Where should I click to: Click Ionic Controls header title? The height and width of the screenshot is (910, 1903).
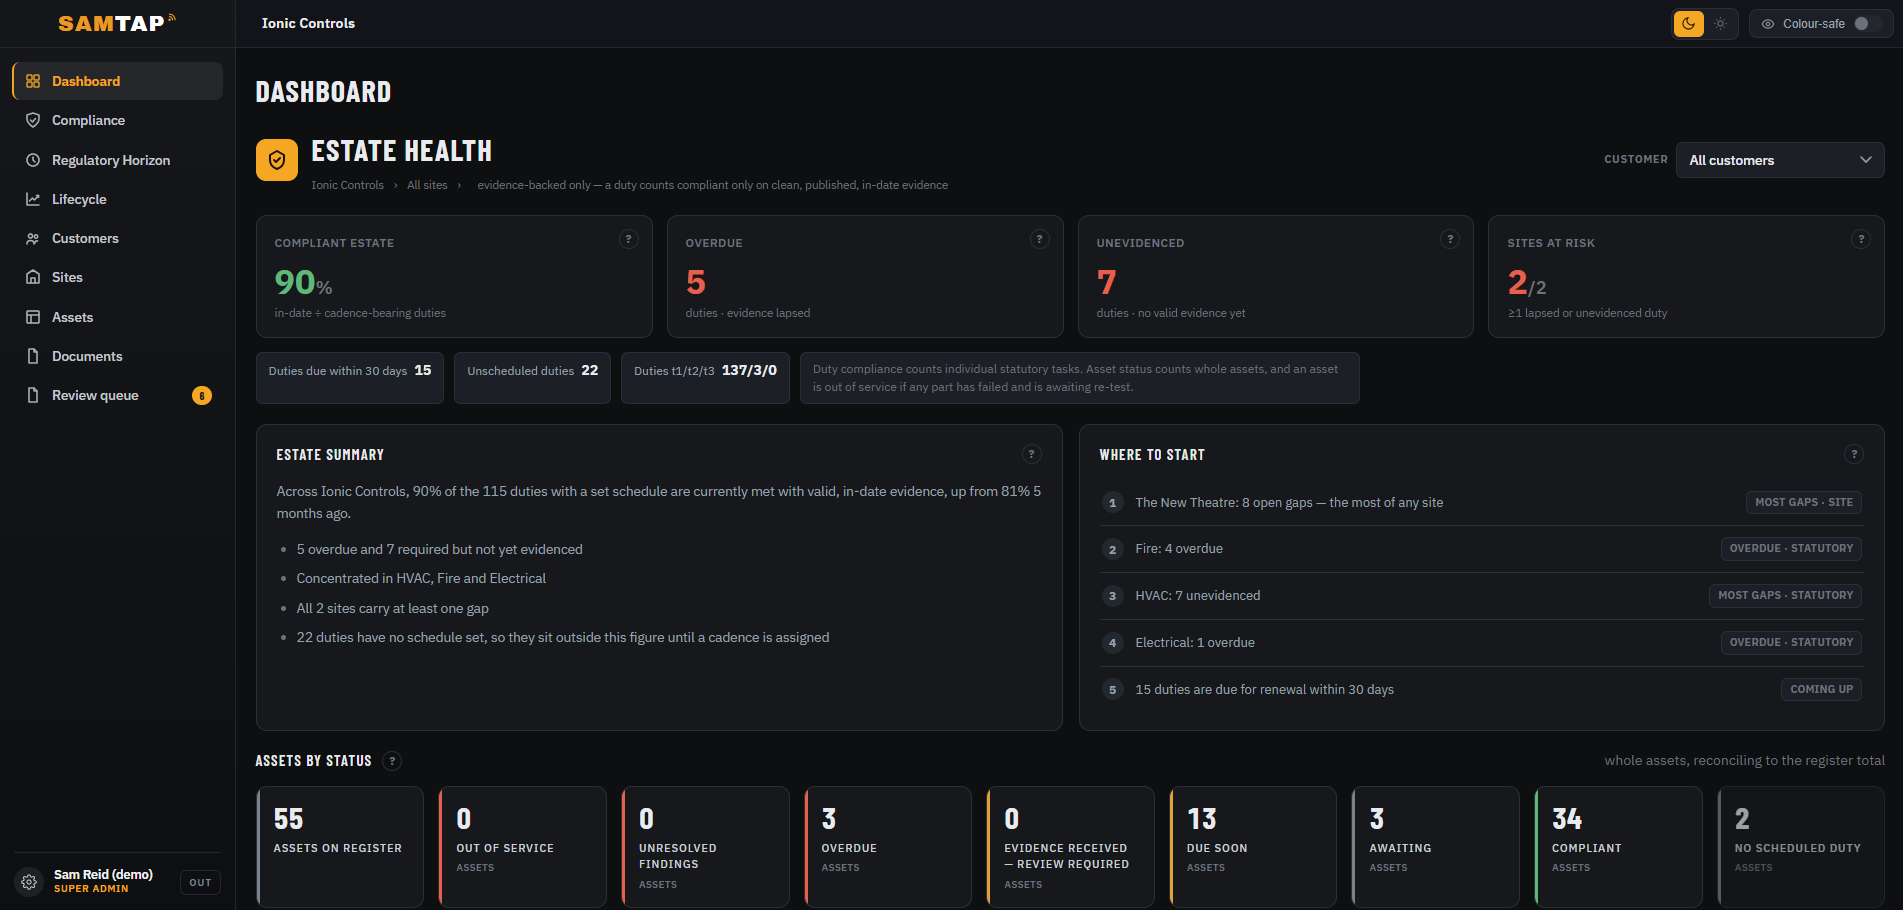(x=308, y=23)
